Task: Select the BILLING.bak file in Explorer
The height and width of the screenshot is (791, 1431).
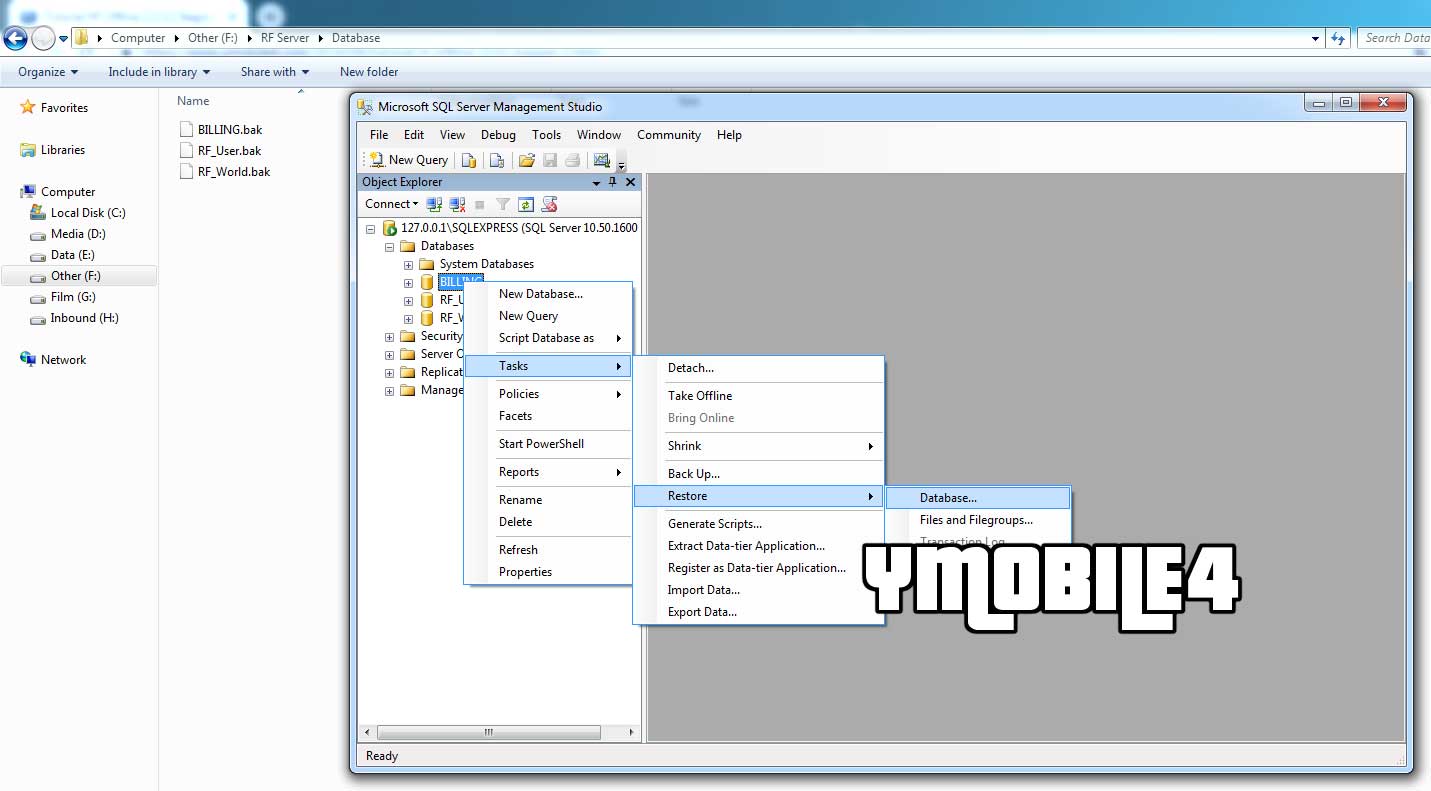Action: (222, 130)
